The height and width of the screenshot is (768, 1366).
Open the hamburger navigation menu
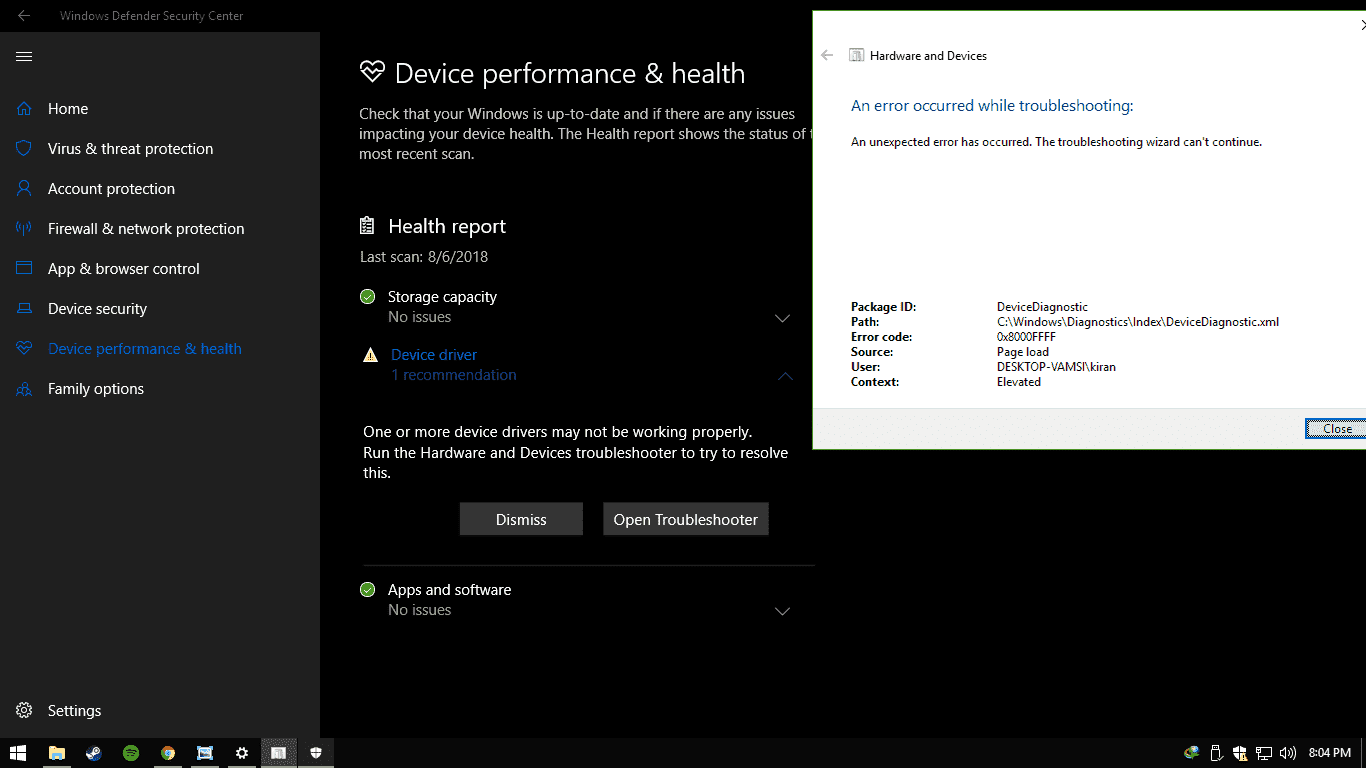click(x=24, y=57)
